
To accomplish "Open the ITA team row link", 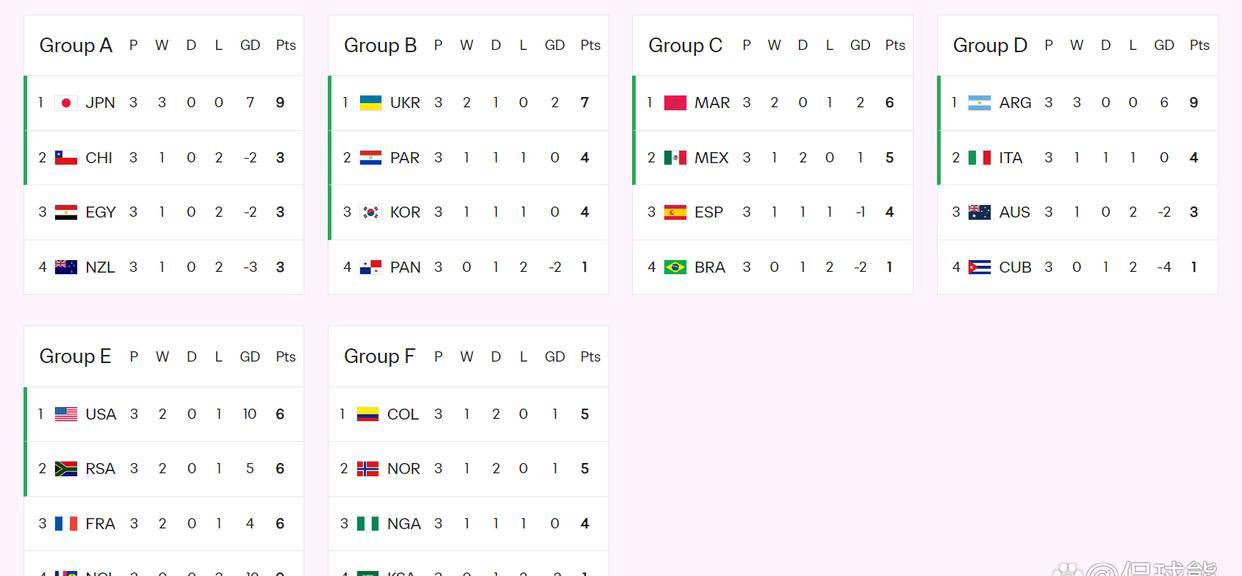I will 1010,158.
